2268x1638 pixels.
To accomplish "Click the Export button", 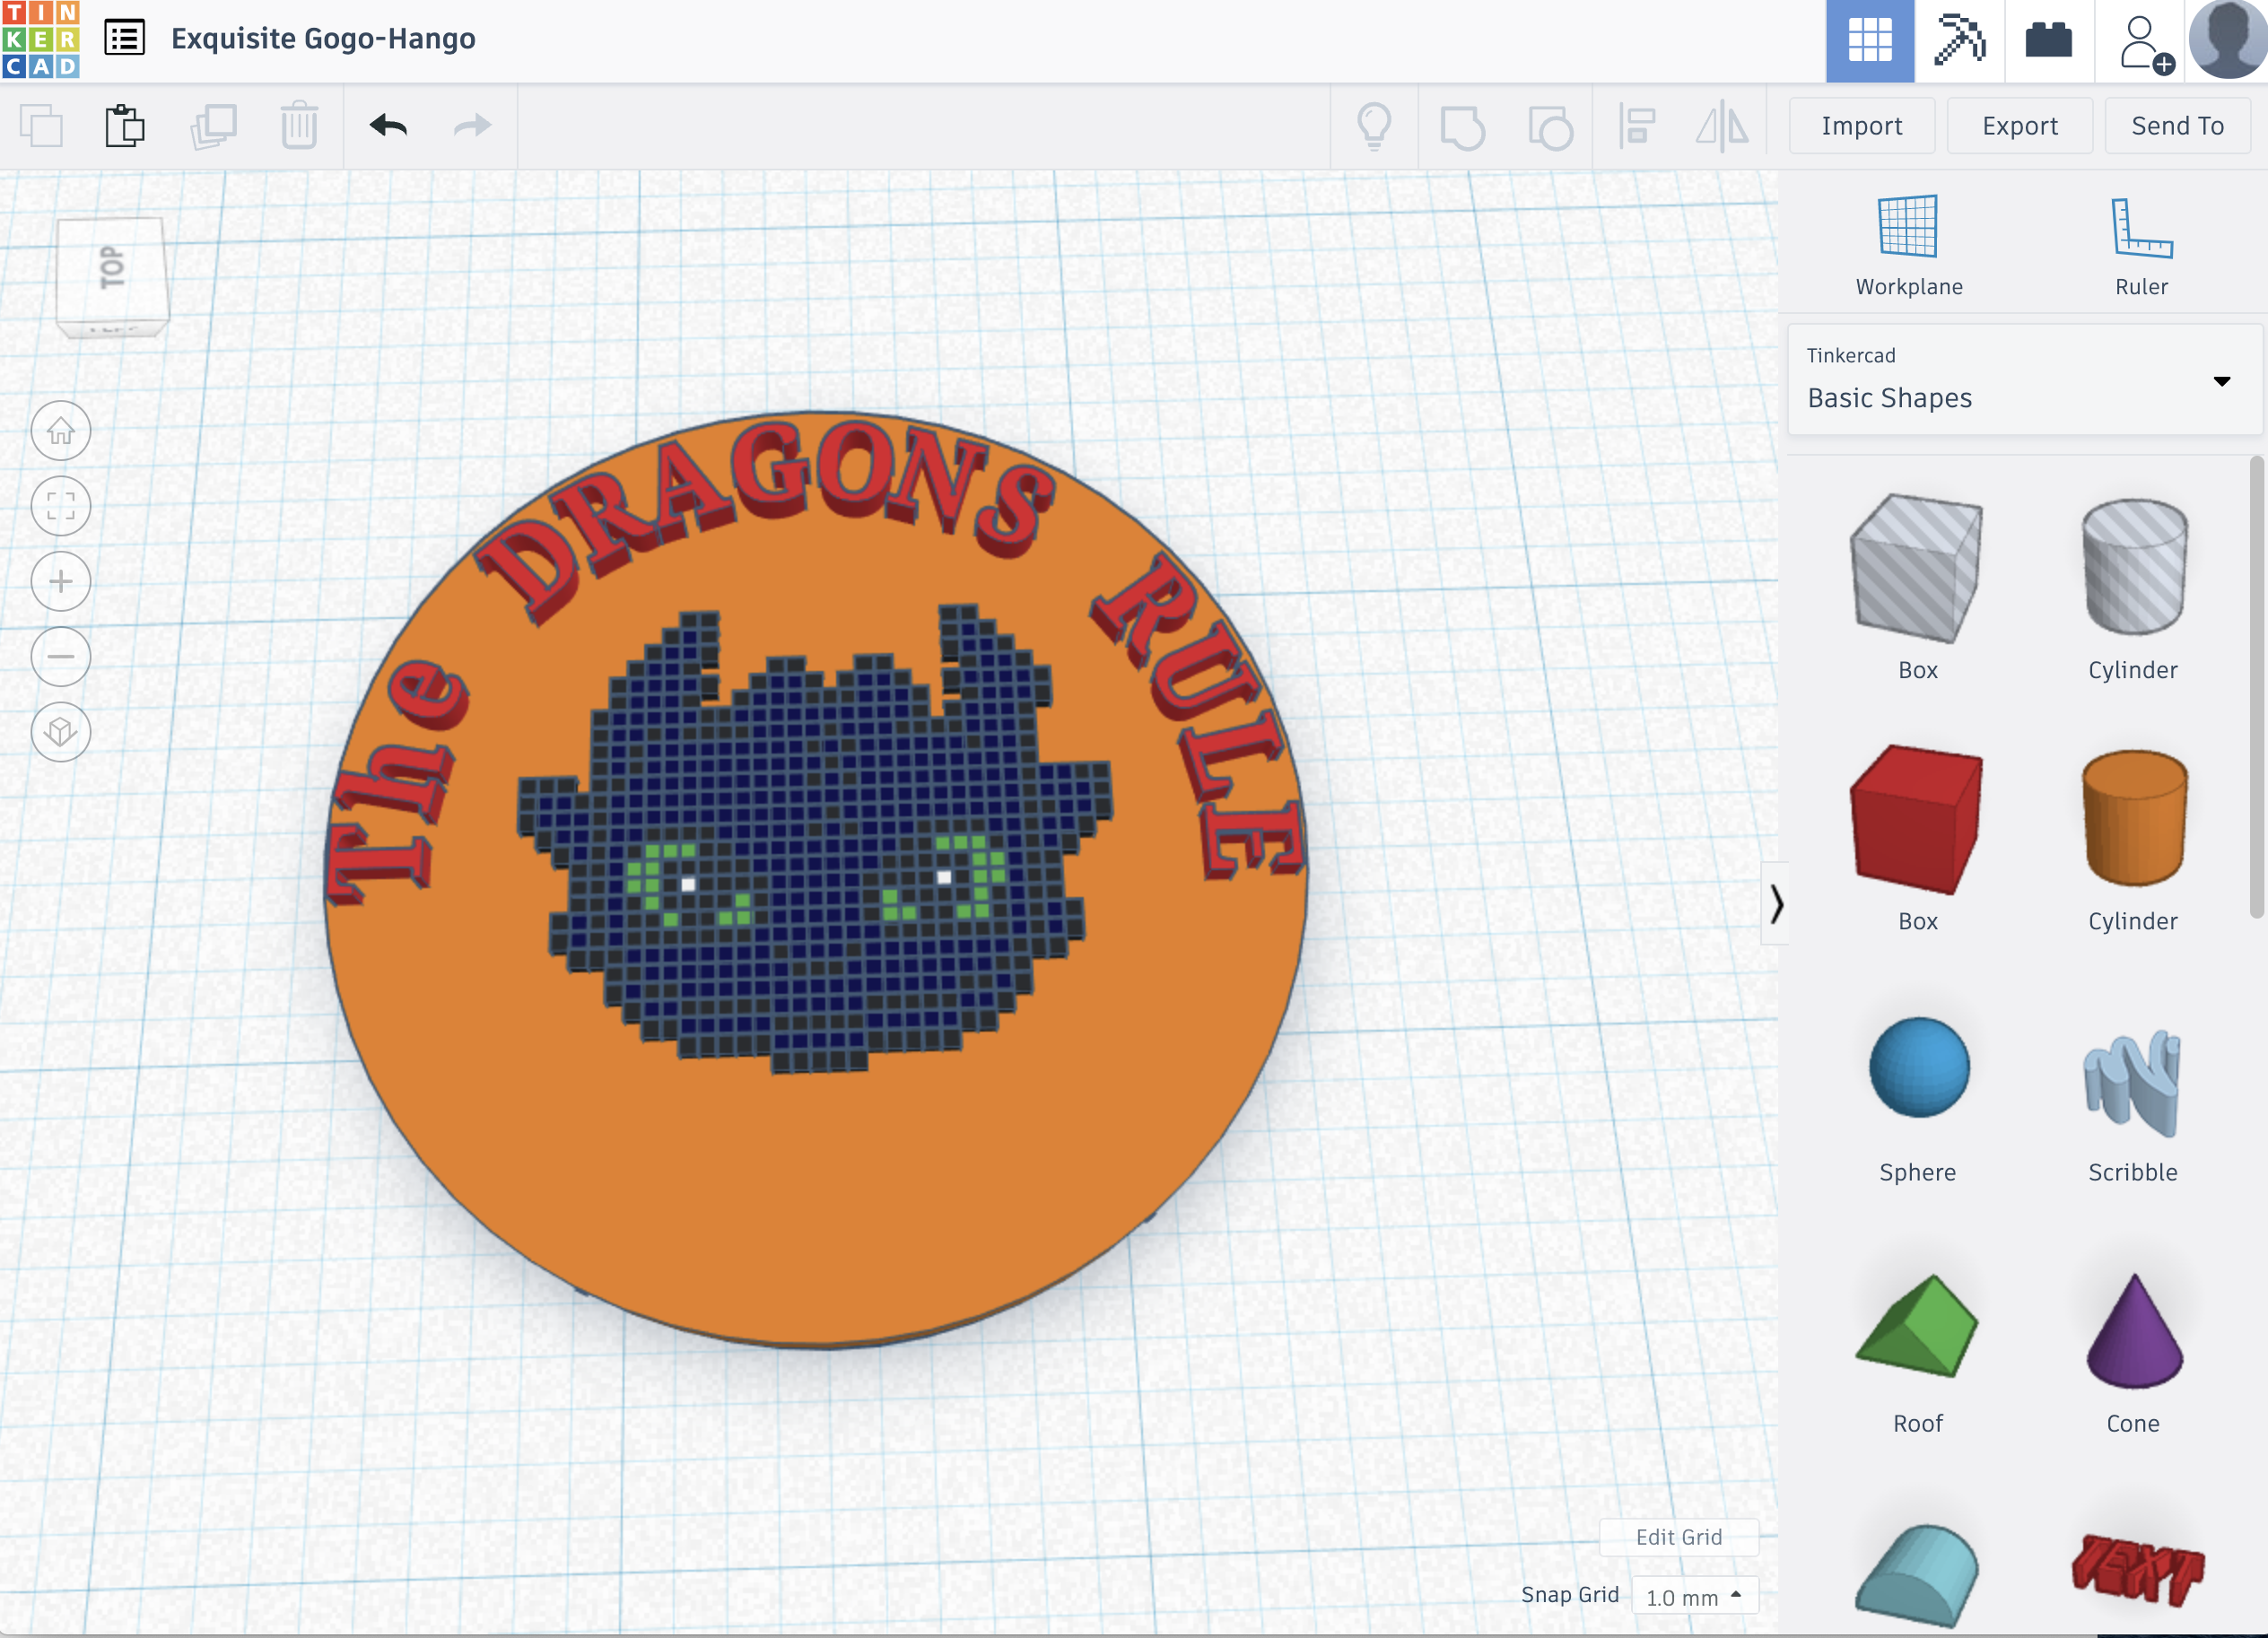I will pos(2019,126).
